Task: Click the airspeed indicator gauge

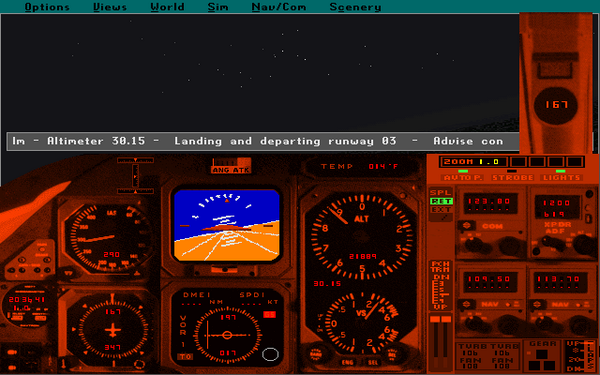Action: tap(108, 238)
